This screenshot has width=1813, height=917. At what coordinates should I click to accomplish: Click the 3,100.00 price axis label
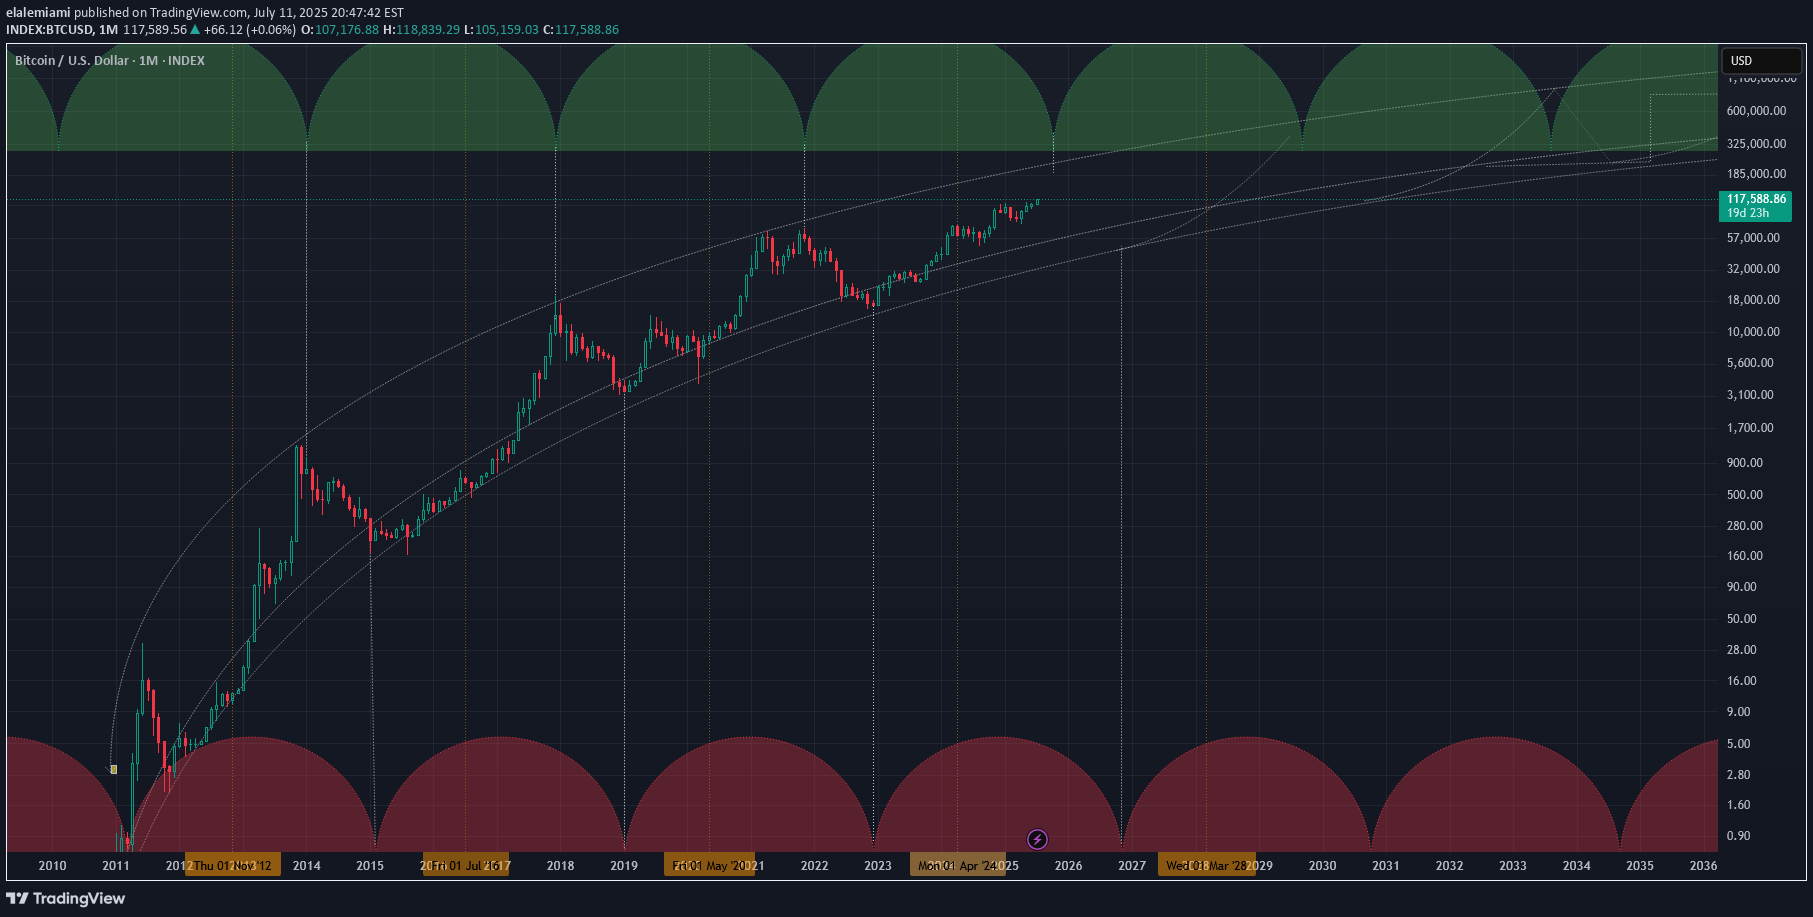(x=1751, y=395)
